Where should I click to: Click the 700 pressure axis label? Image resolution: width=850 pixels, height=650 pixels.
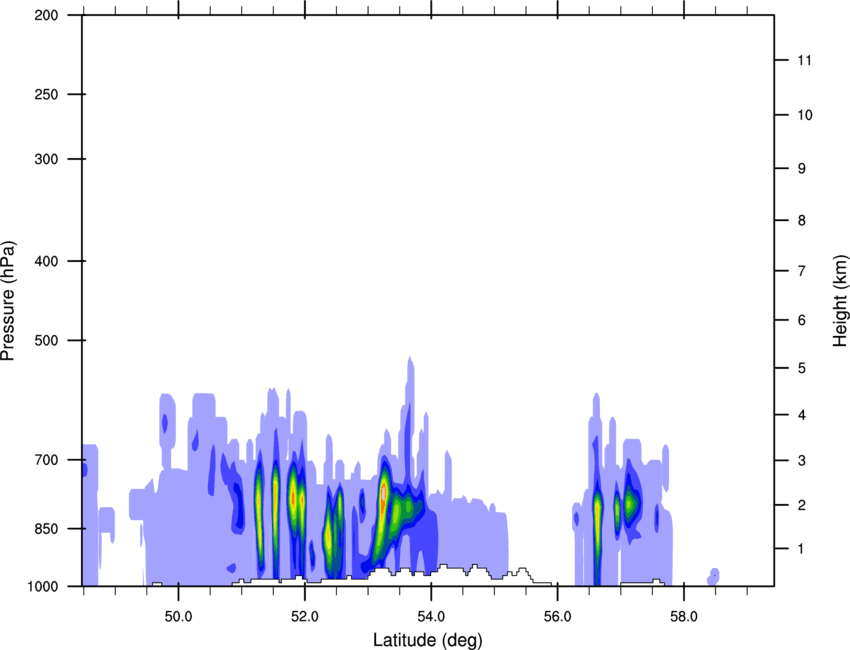(46, 460)
